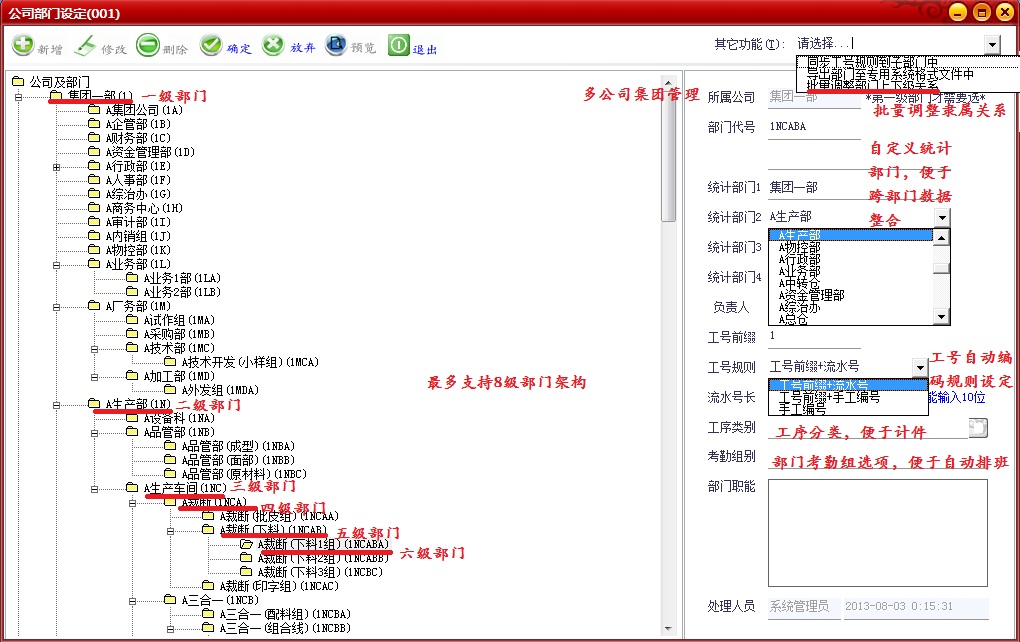Select tree item A品管部(成型)(1NBA)

tap(238, 446)
